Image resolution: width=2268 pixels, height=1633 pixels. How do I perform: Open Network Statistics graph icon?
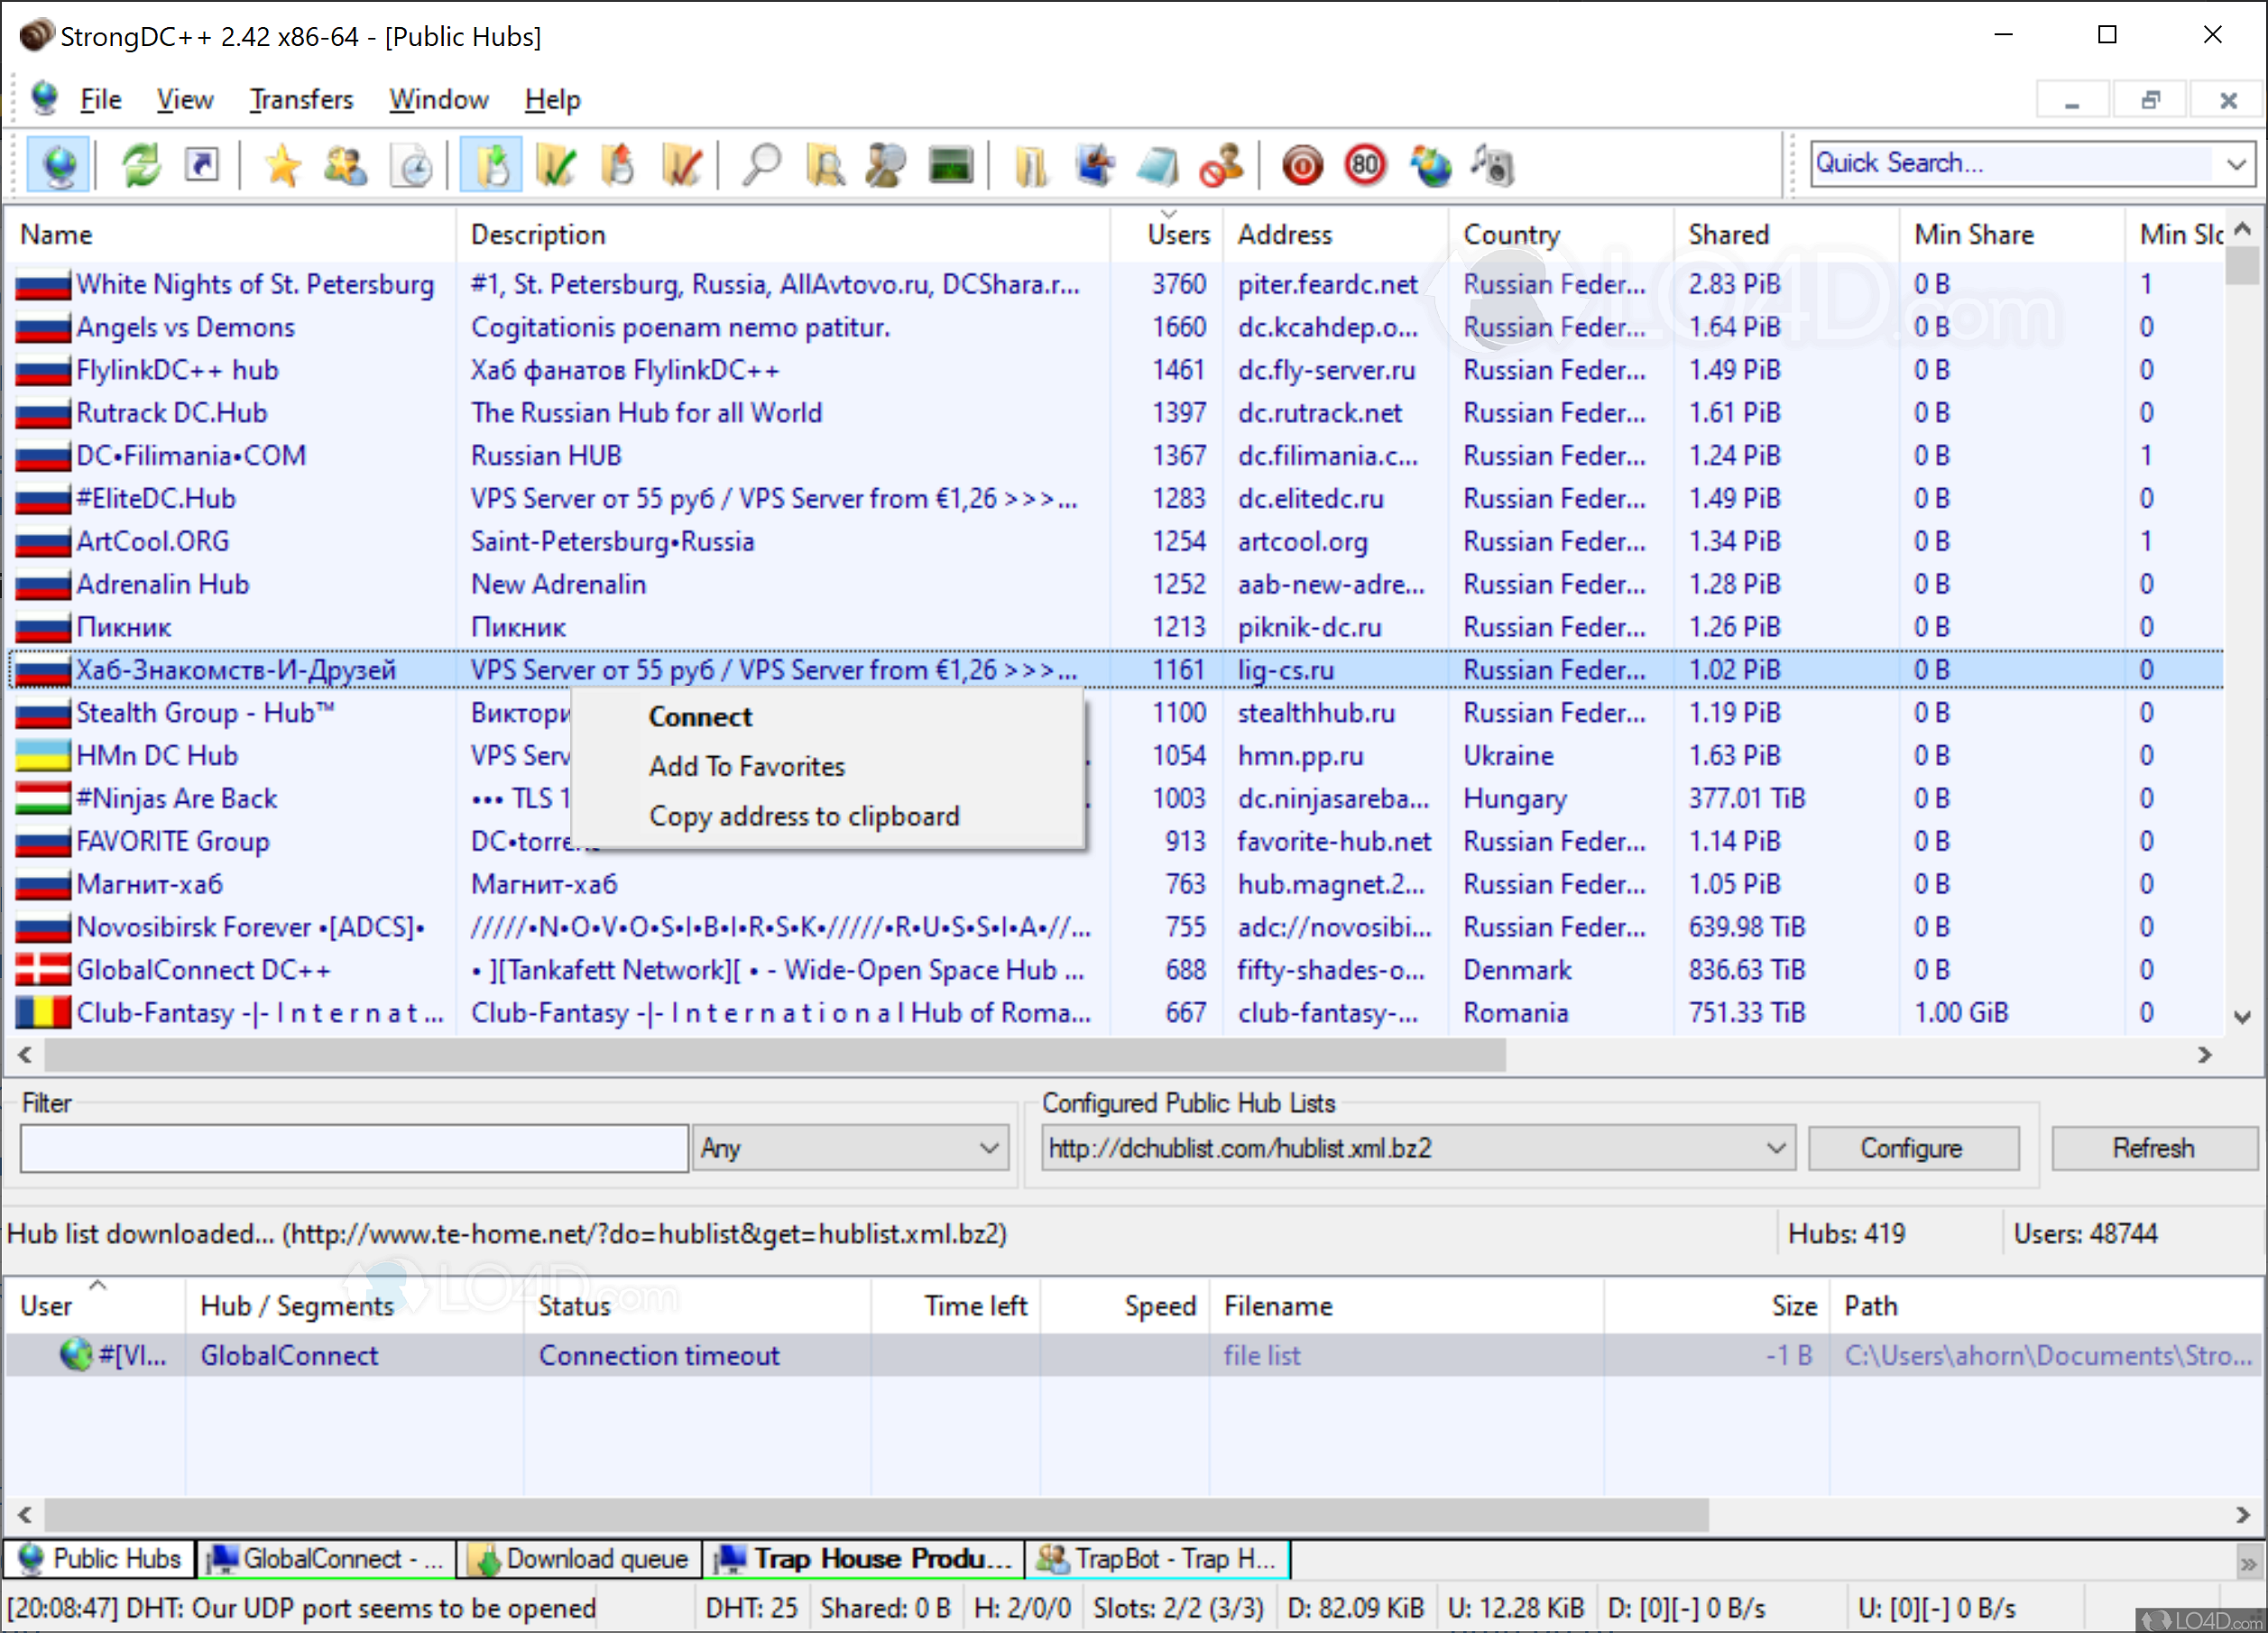(949, 165)
